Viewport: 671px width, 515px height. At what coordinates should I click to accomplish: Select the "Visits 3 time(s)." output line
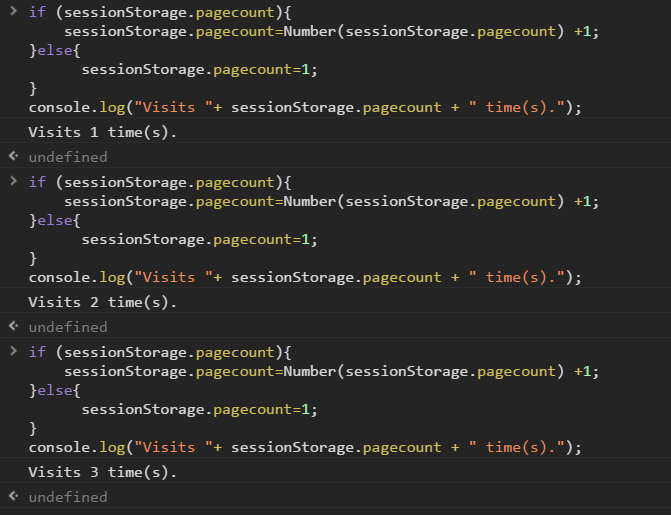tap(102, 472)
